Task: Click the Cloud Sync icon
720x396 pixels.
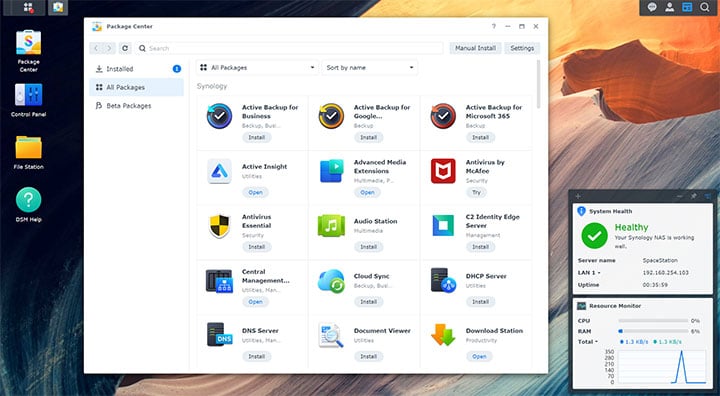Action: coord(331,281)
